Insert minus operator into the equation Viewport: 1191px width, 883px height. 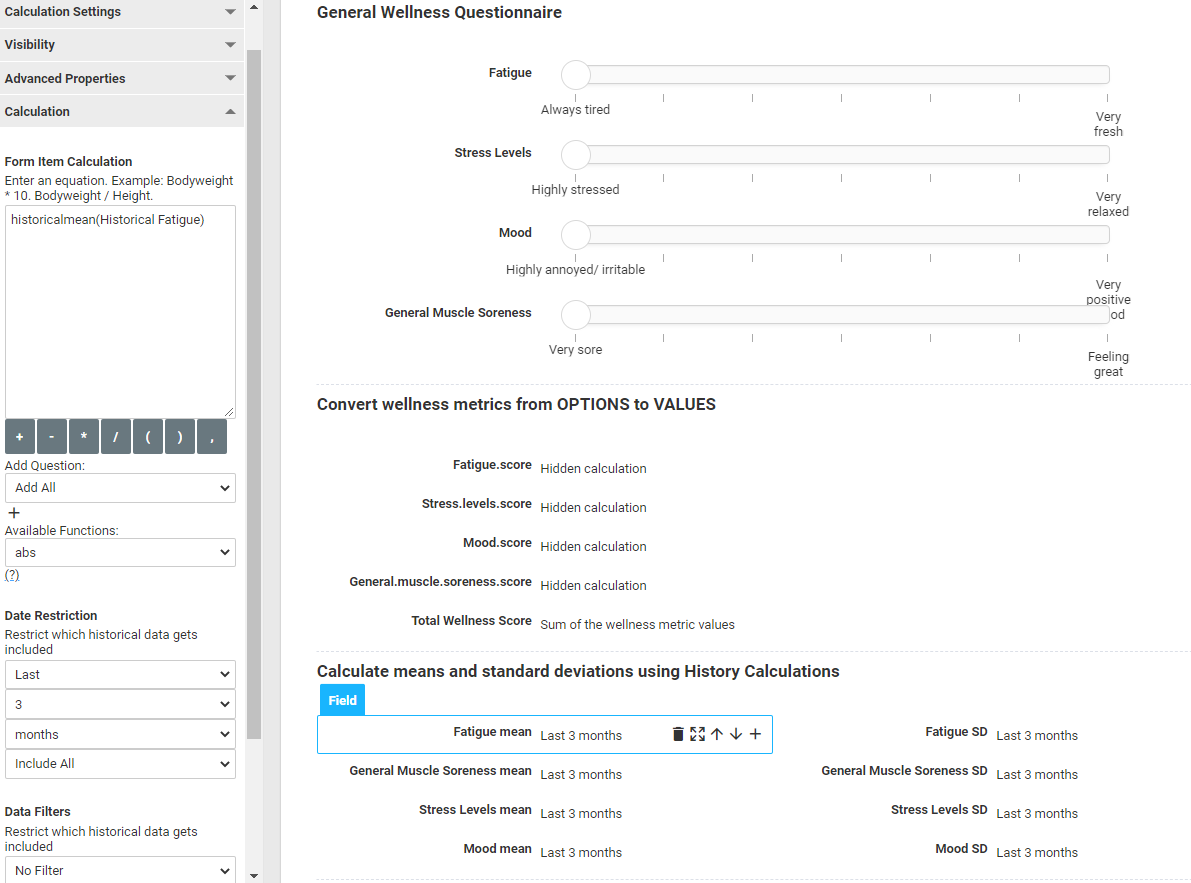coord(52,437)
